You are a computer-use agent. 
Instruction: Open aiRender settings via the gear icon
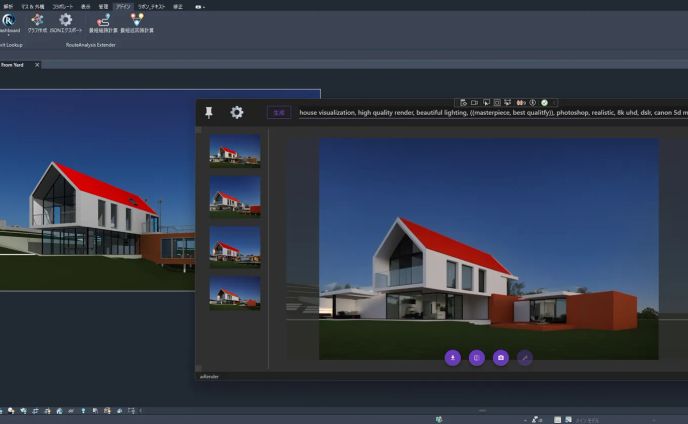point(236,112)
